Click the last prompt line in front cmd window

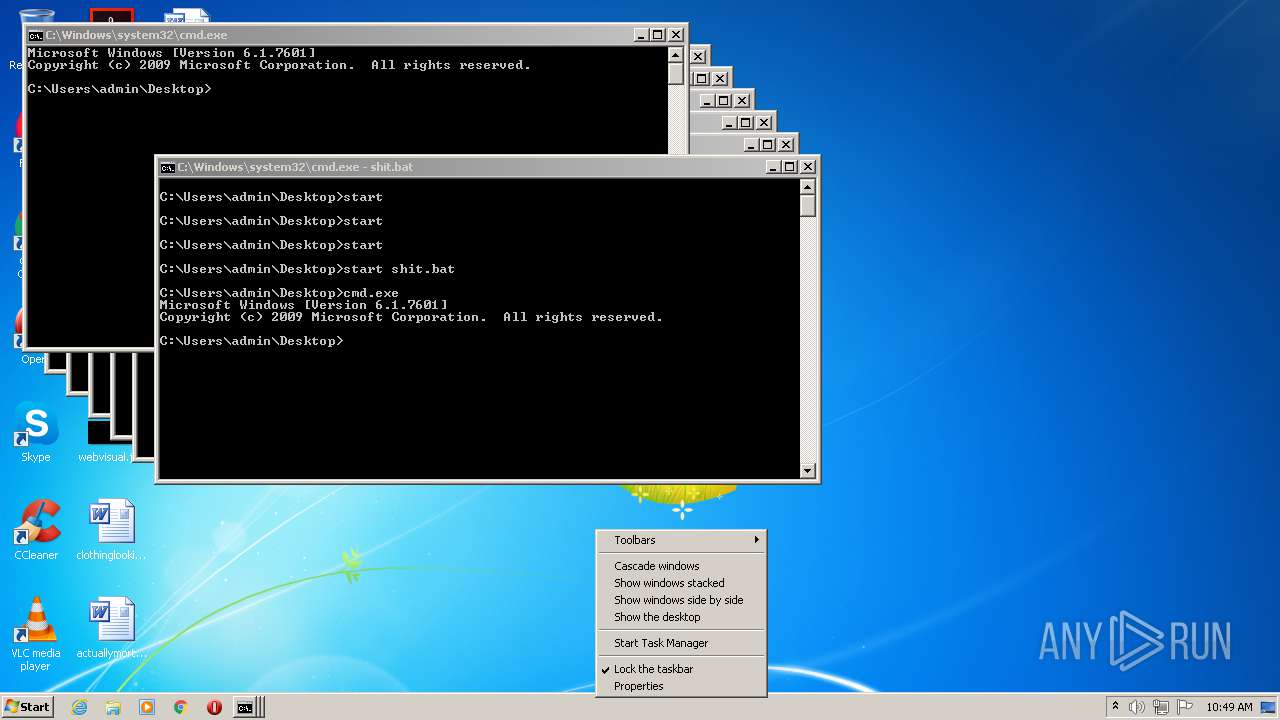(252, 341)
